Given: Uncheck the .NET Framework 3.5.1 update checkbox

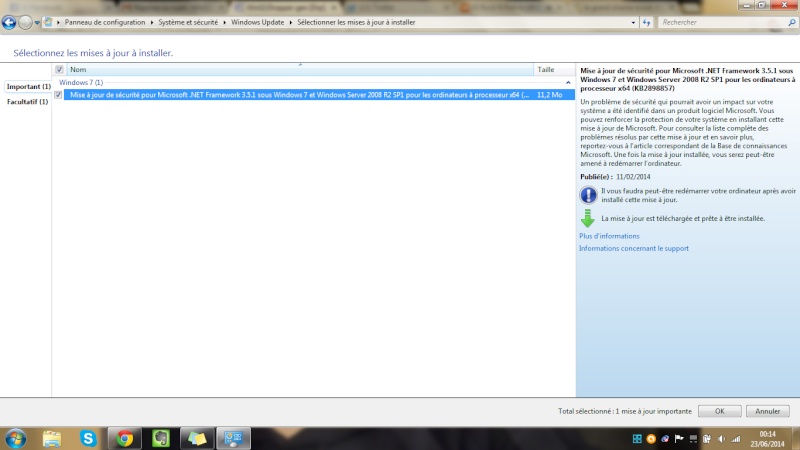Looking at the screenshot, I should 58,95.
